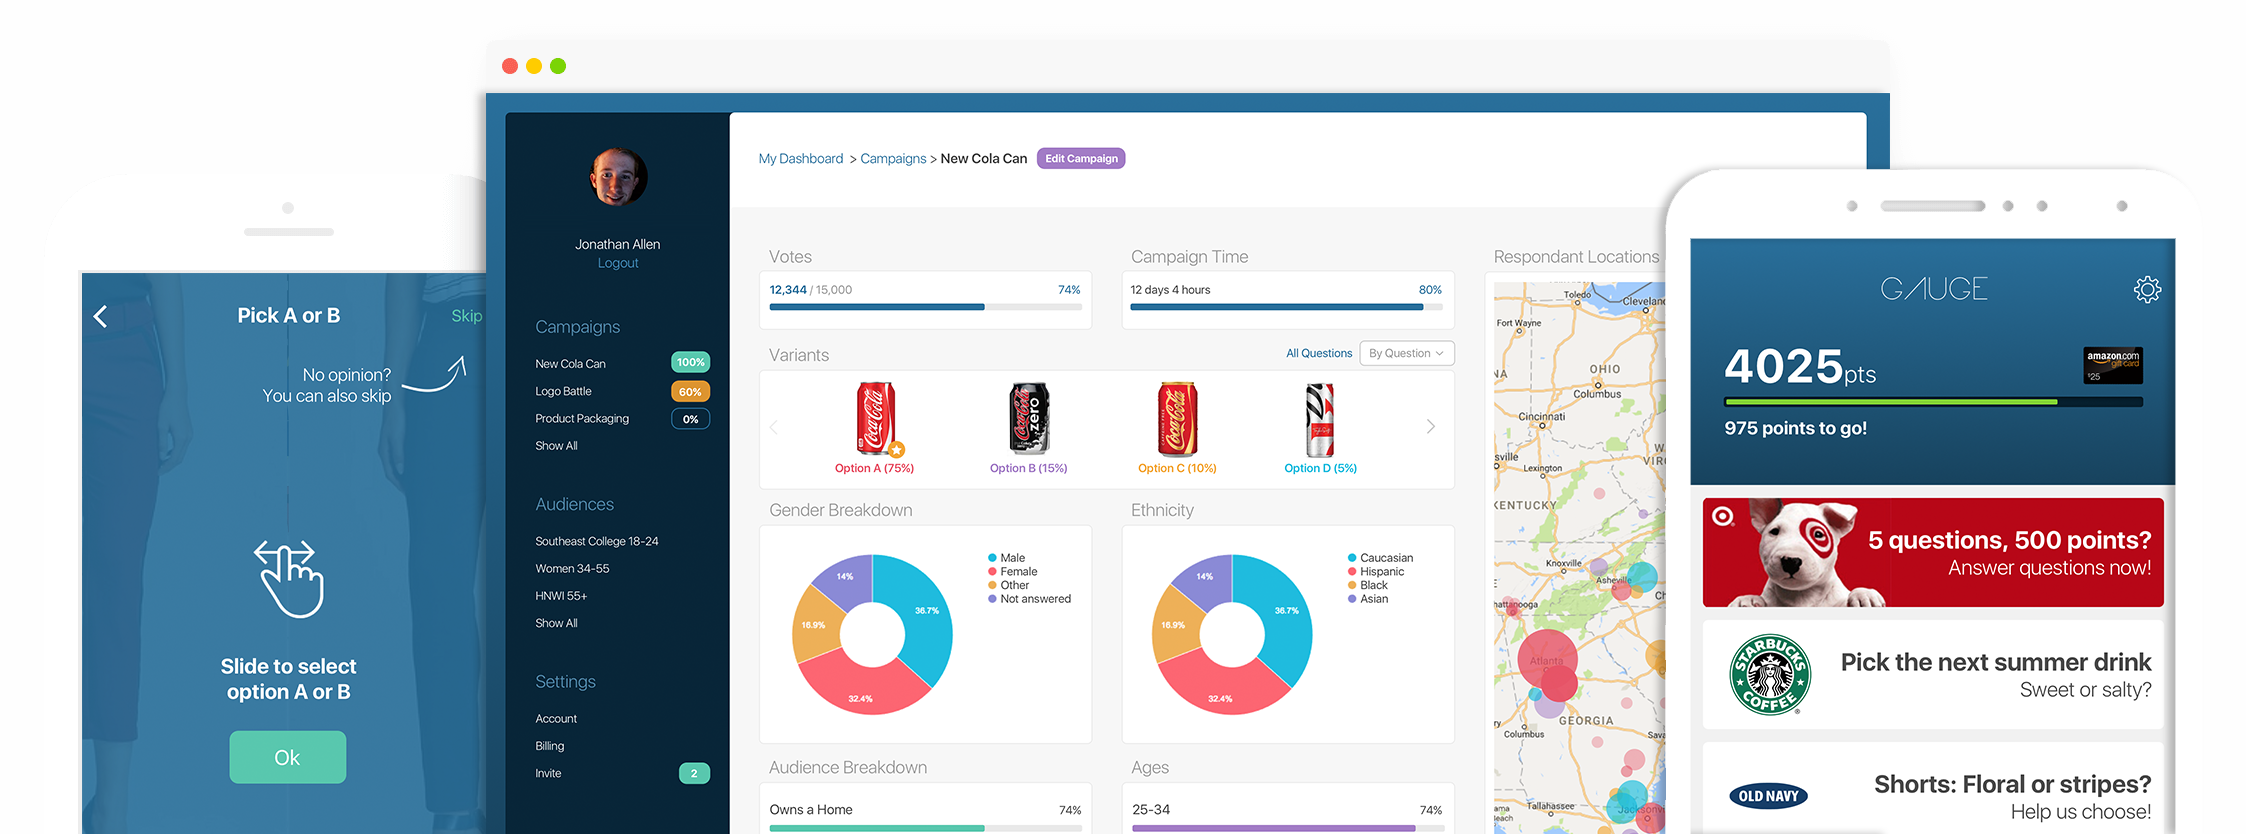The width and height of the screenshot is (2246, 834).
Task: Click the Votes progress bar
Action: [925, 307]
